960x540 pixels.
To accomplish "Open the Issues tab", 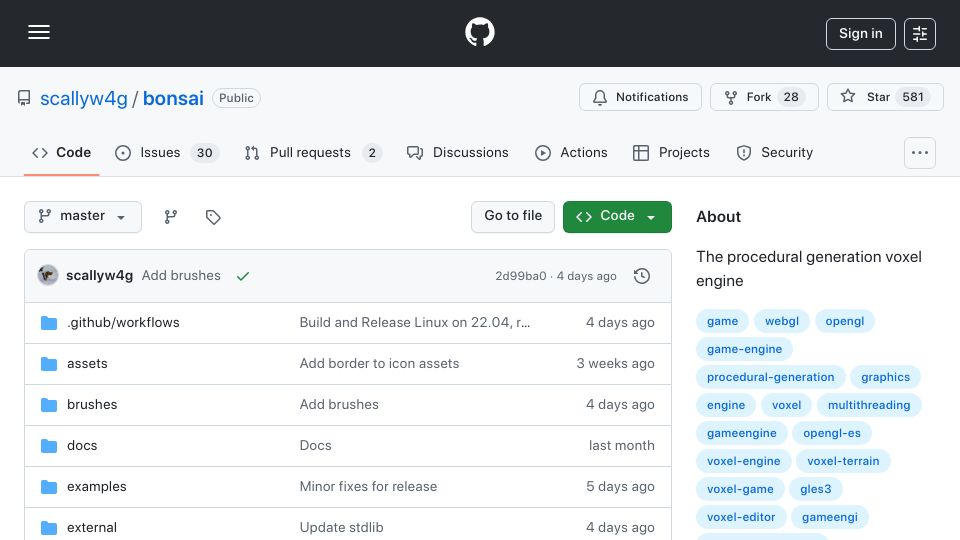I will click(x=167, y=152).
